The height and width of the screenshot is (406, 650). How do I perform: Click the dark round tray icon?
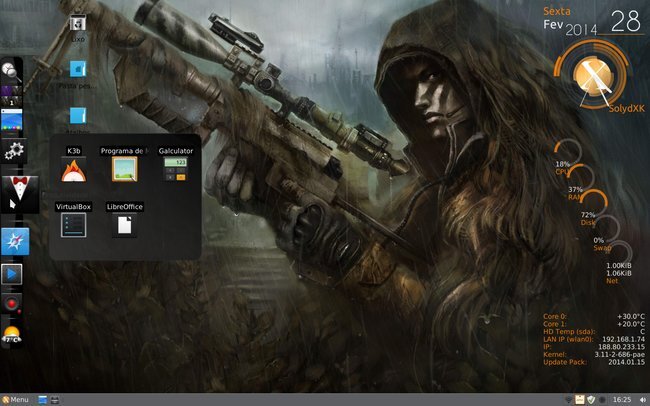coord(602,400)
